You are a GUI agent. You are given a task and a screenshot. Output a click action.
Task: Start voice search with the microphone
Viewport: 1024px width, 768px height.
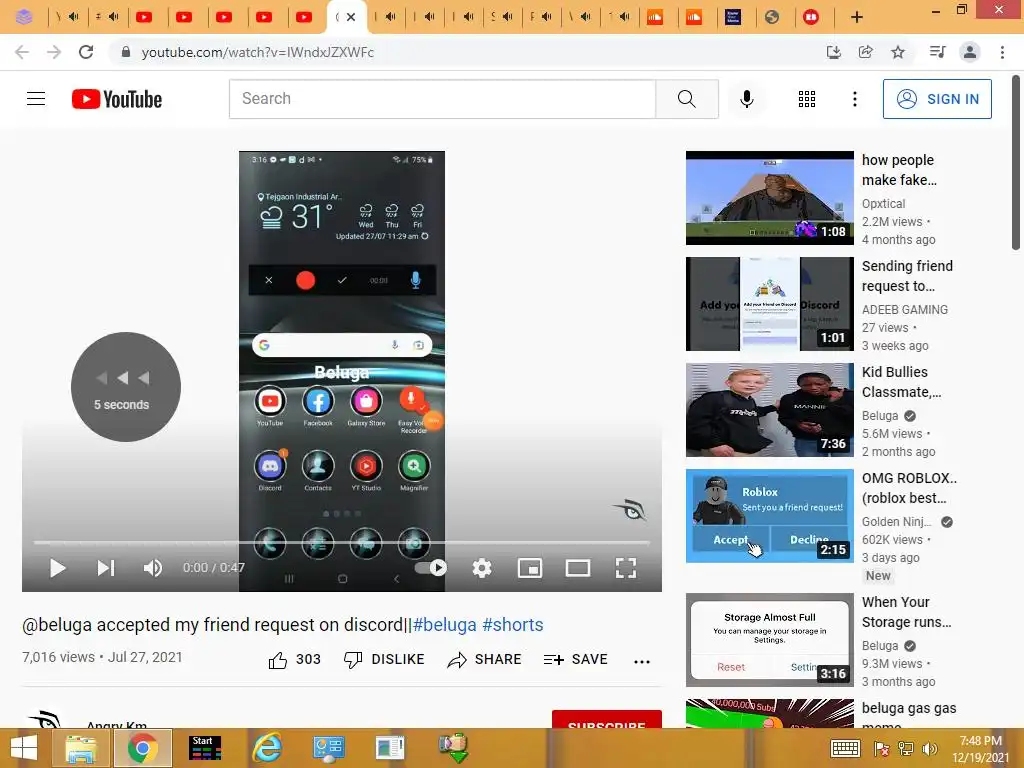[746, 99]
